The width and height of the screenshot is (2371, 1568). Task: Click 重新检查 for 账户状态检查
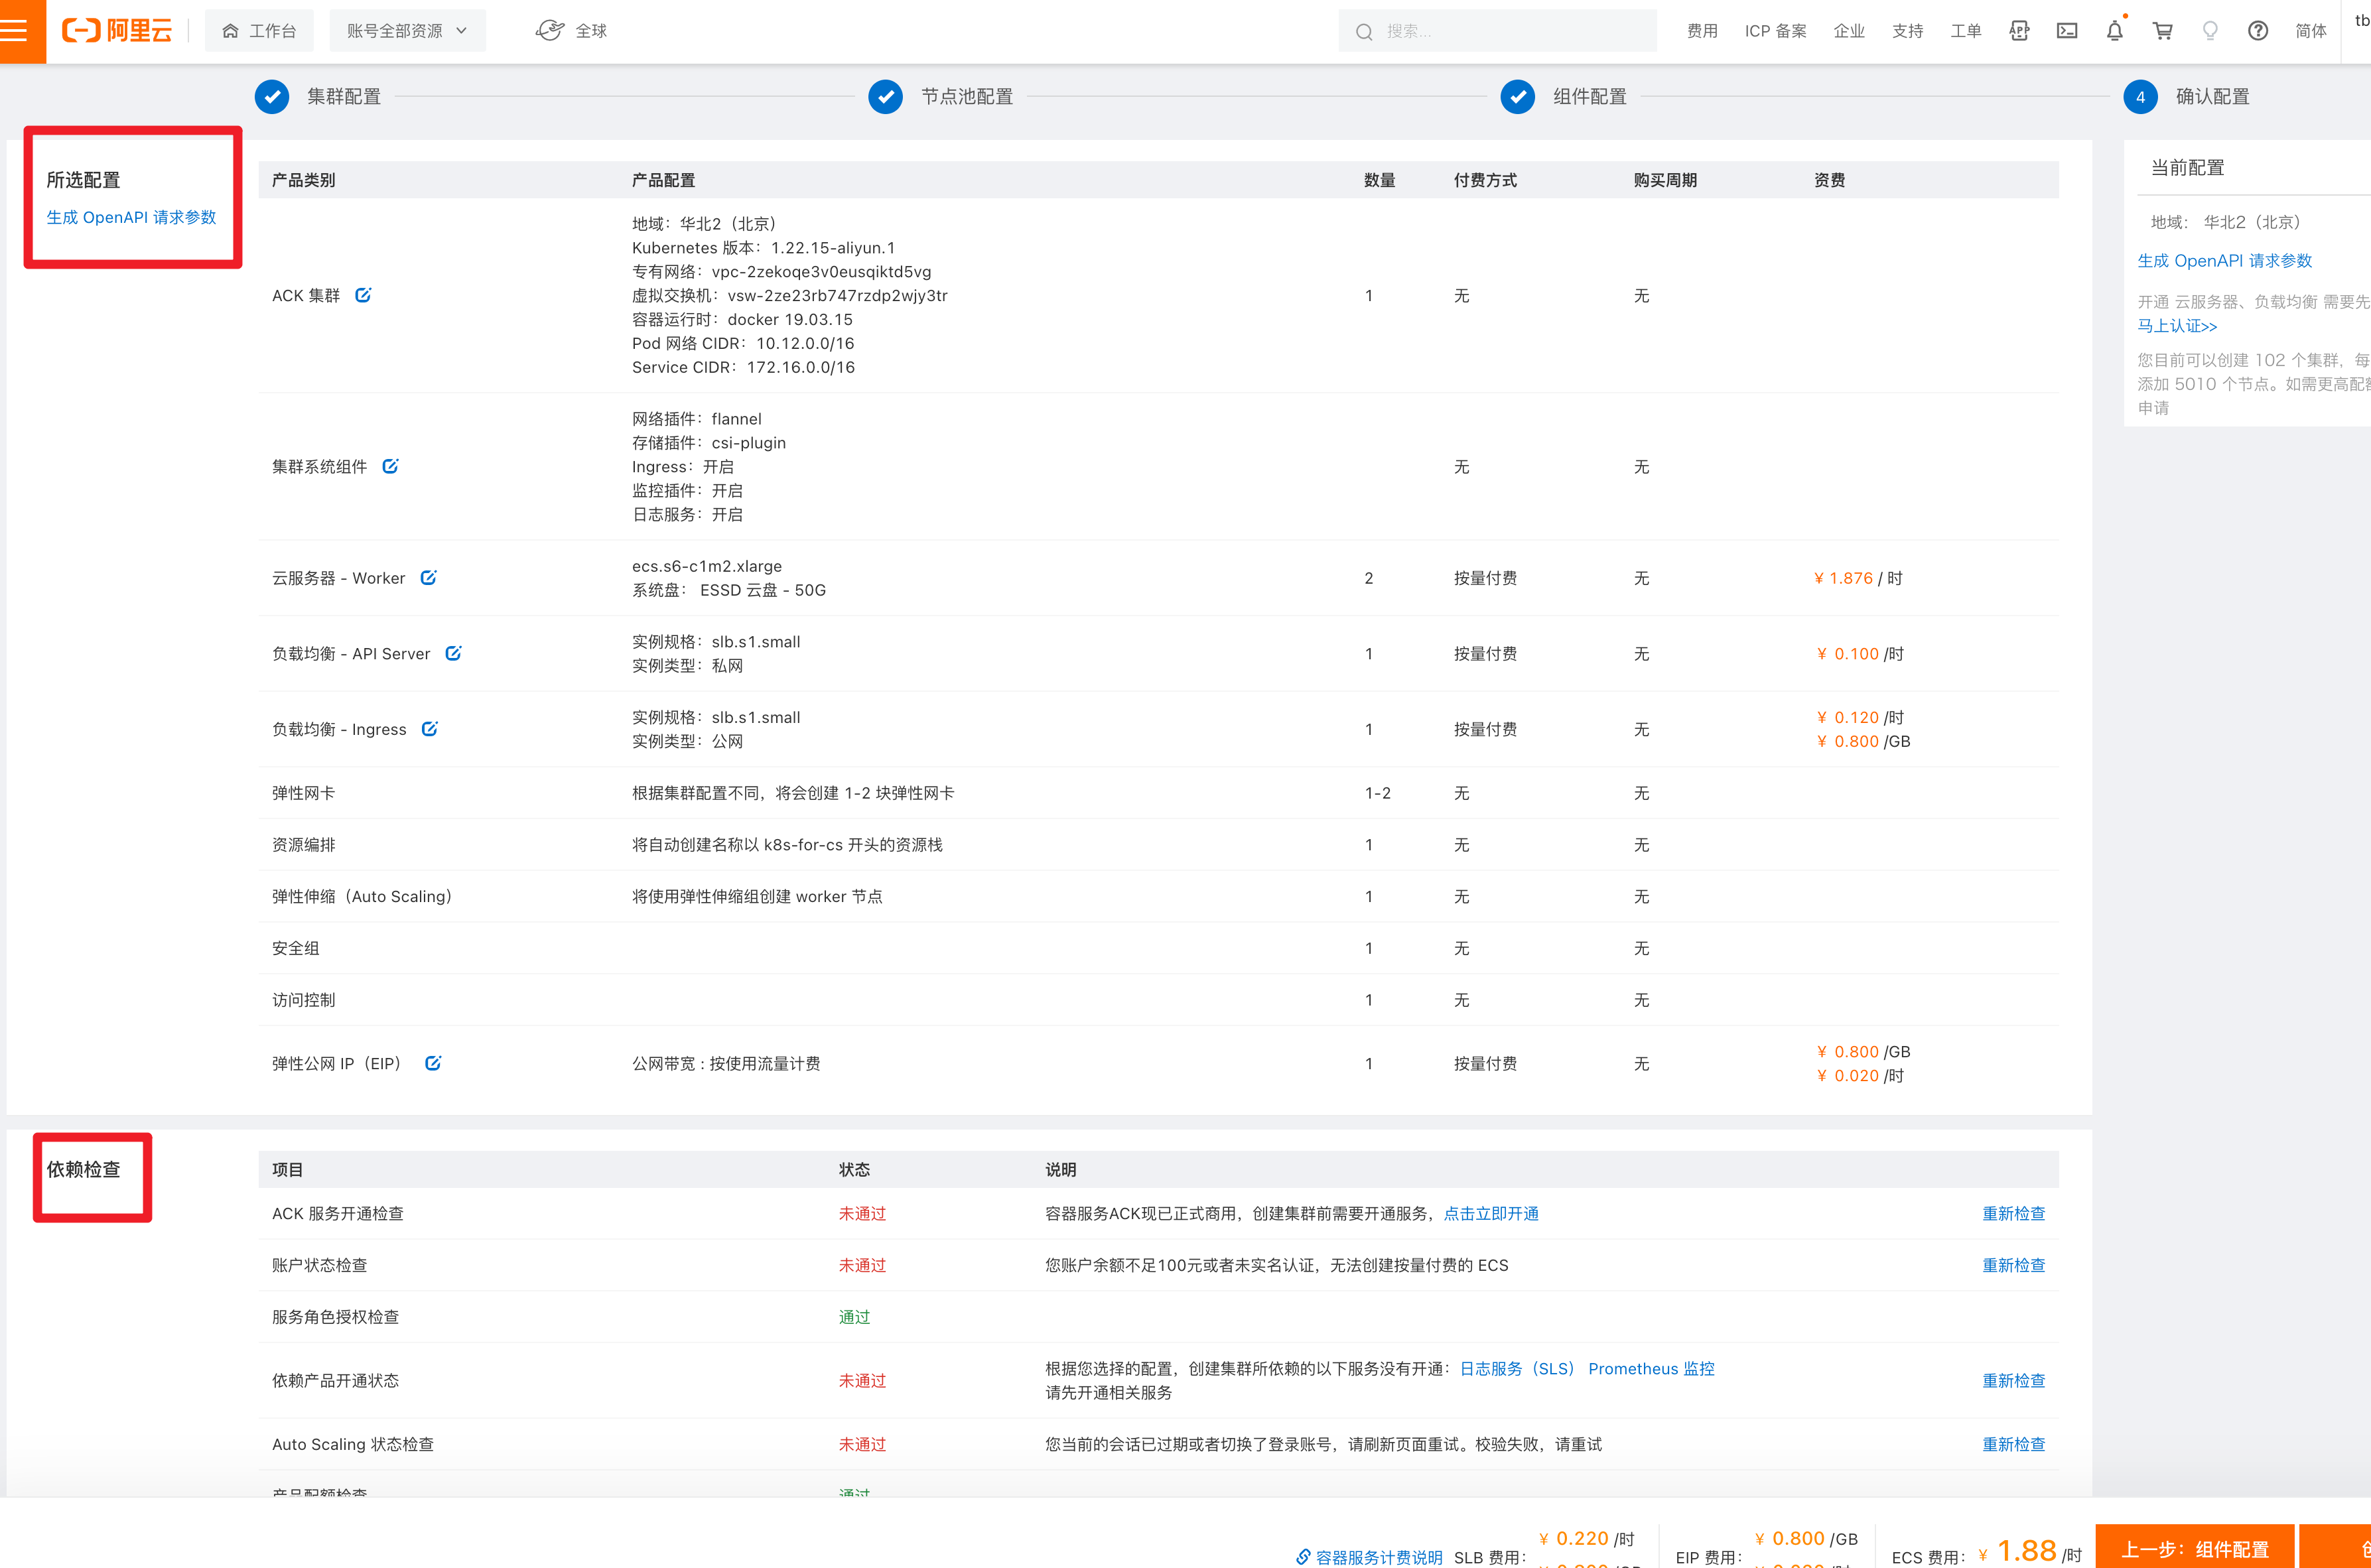(x=2013, y=1265)
